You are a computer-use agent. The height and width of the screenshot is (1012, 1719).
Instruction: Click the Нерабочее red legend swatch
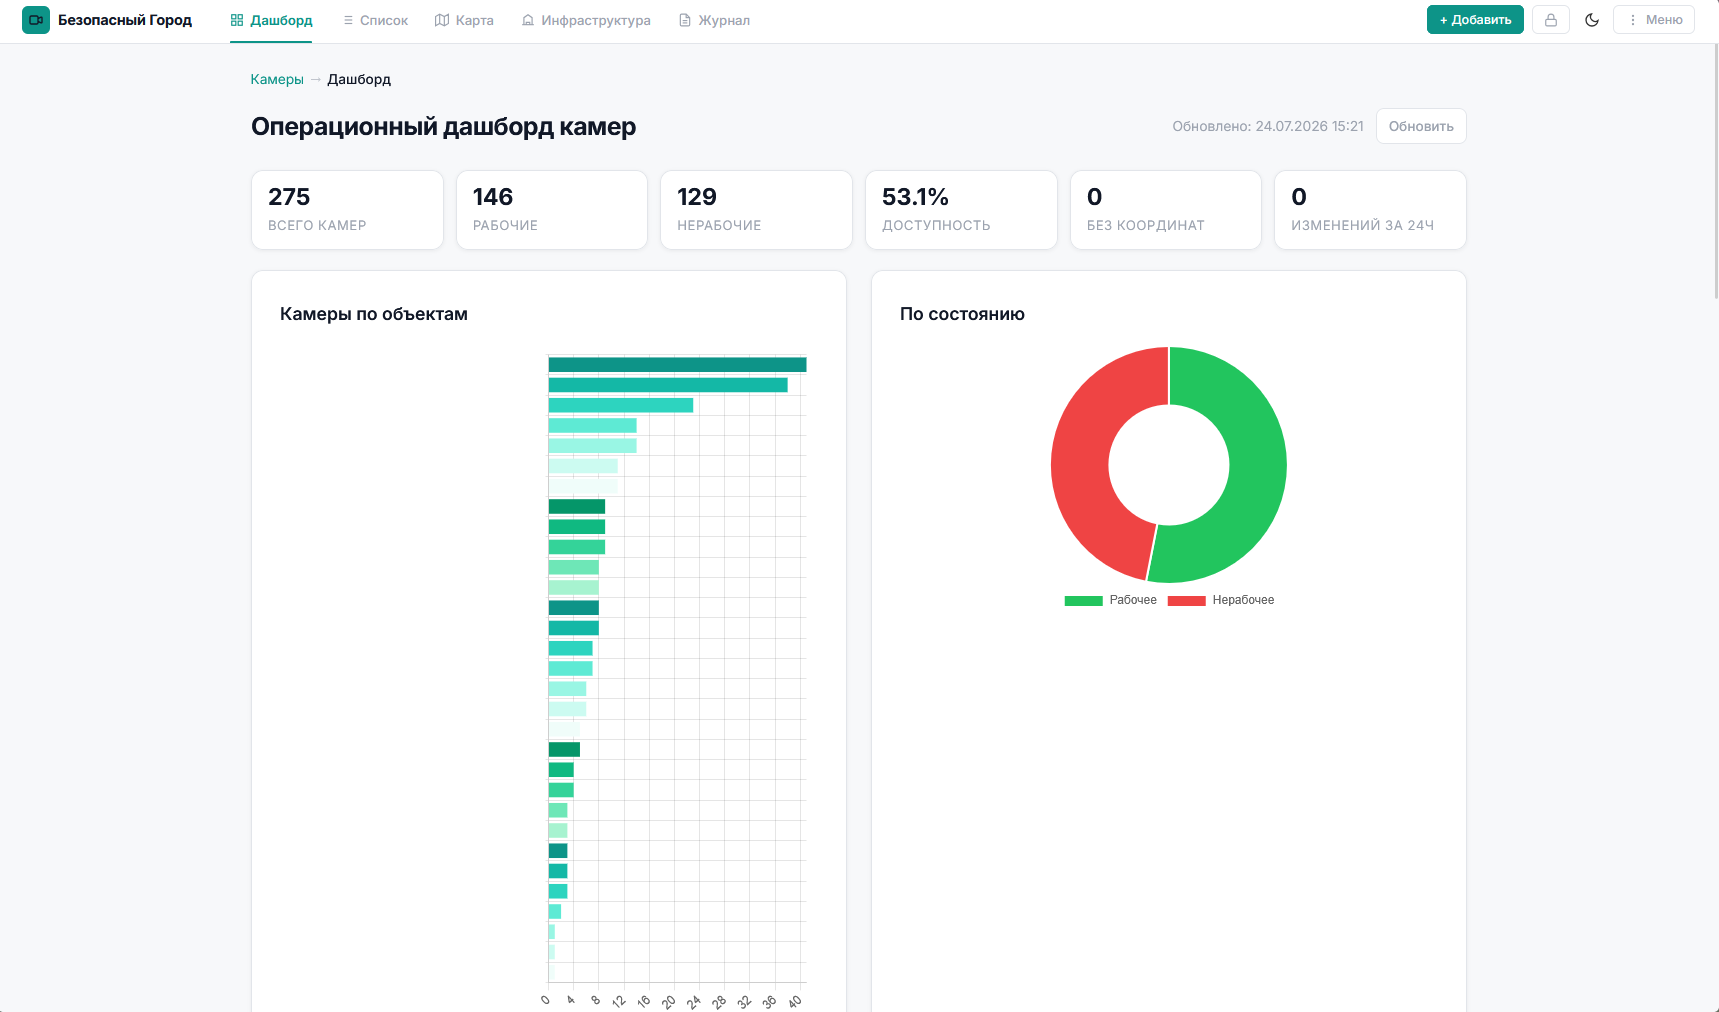coord(1186,600)
